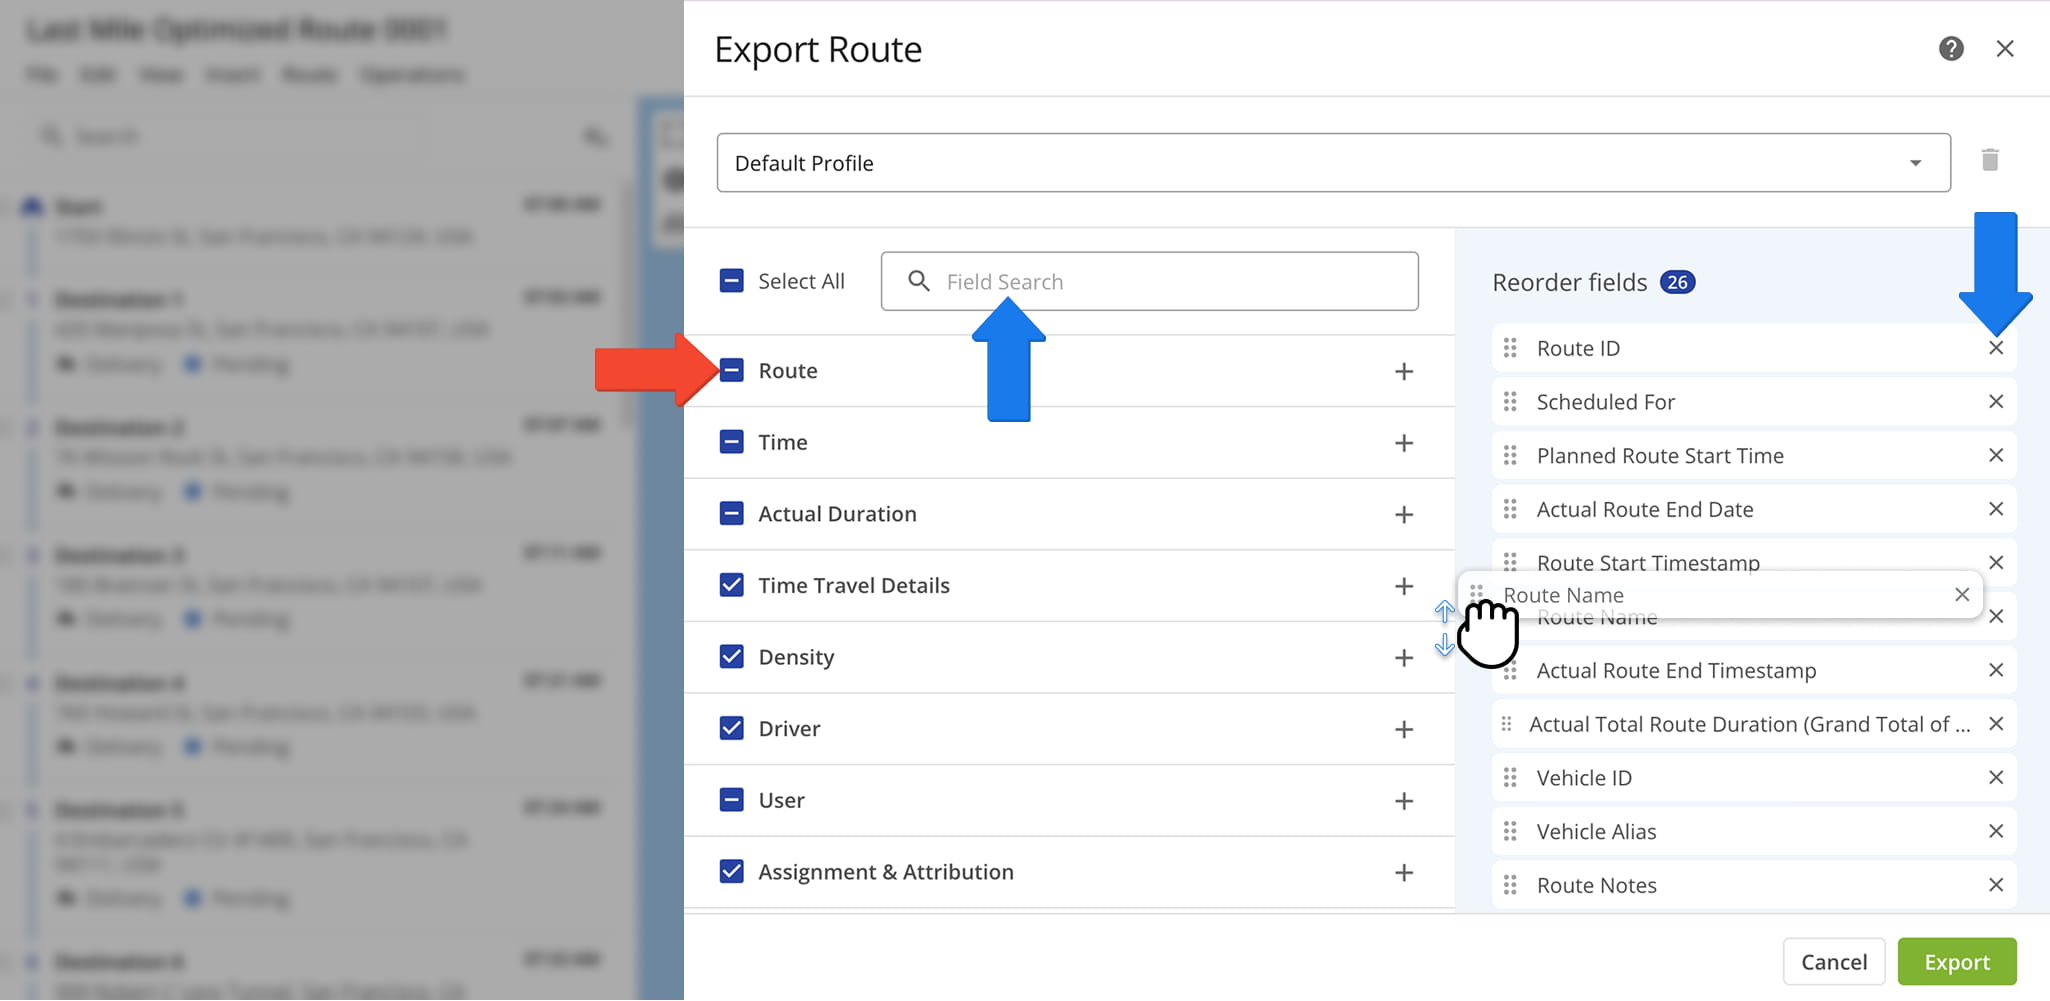
Task: Delete the export profile with trash icon
Action: point(1989,161)
